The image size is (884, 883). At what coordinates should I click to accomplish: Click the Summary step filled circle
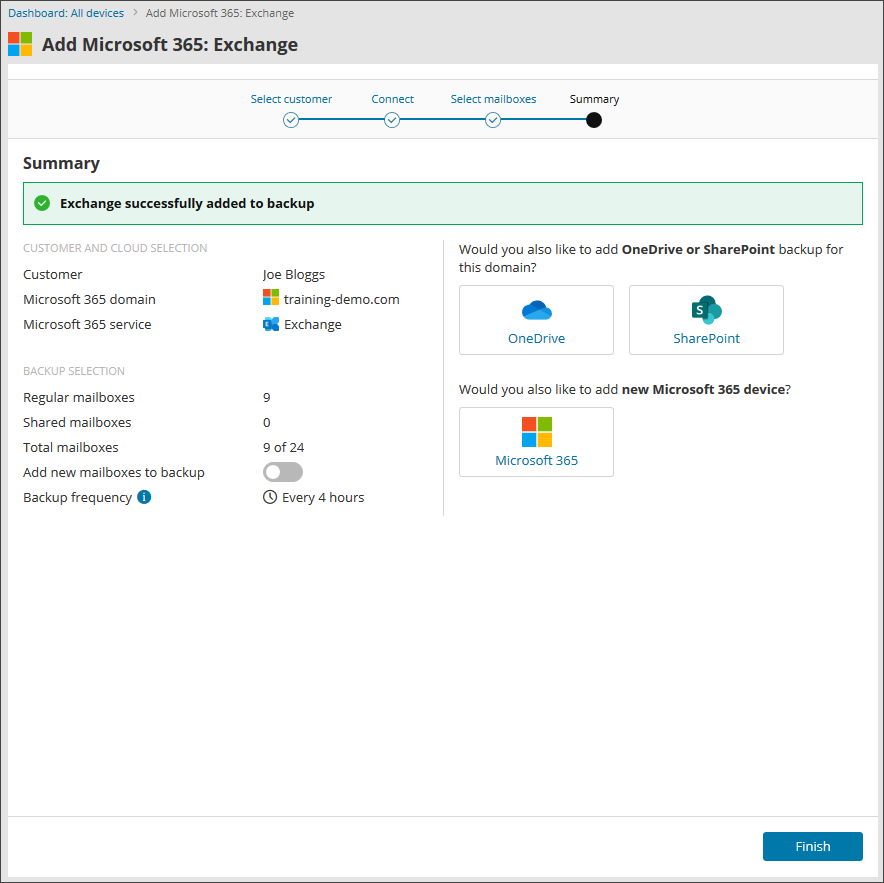[x=594, y=120]
